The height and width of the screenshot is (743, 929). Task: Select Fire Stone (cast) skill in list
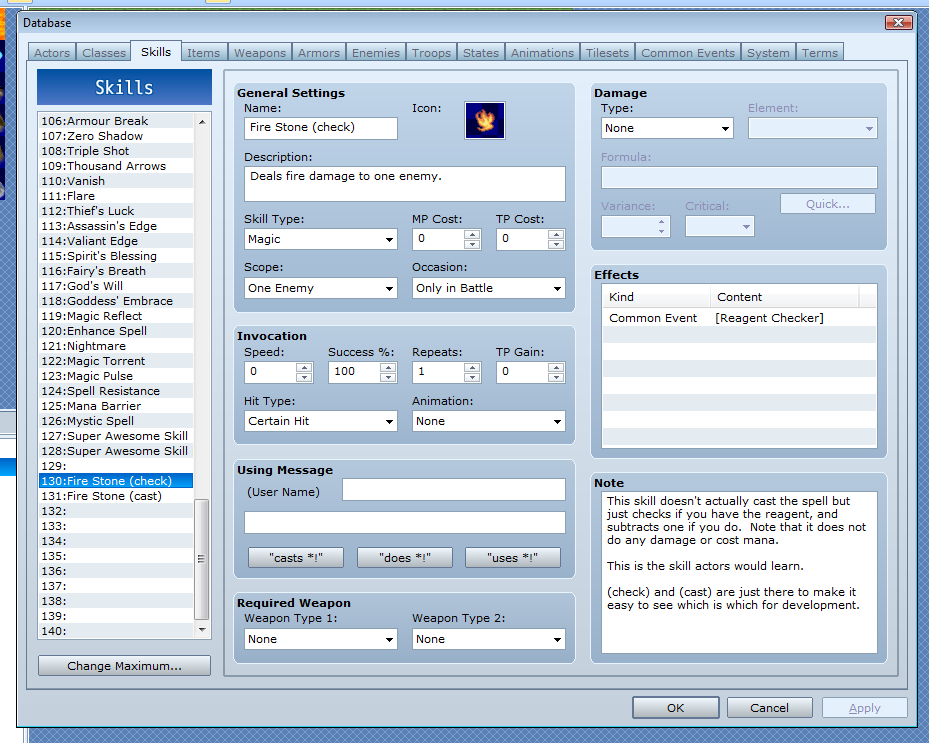[x=114, y=496]
